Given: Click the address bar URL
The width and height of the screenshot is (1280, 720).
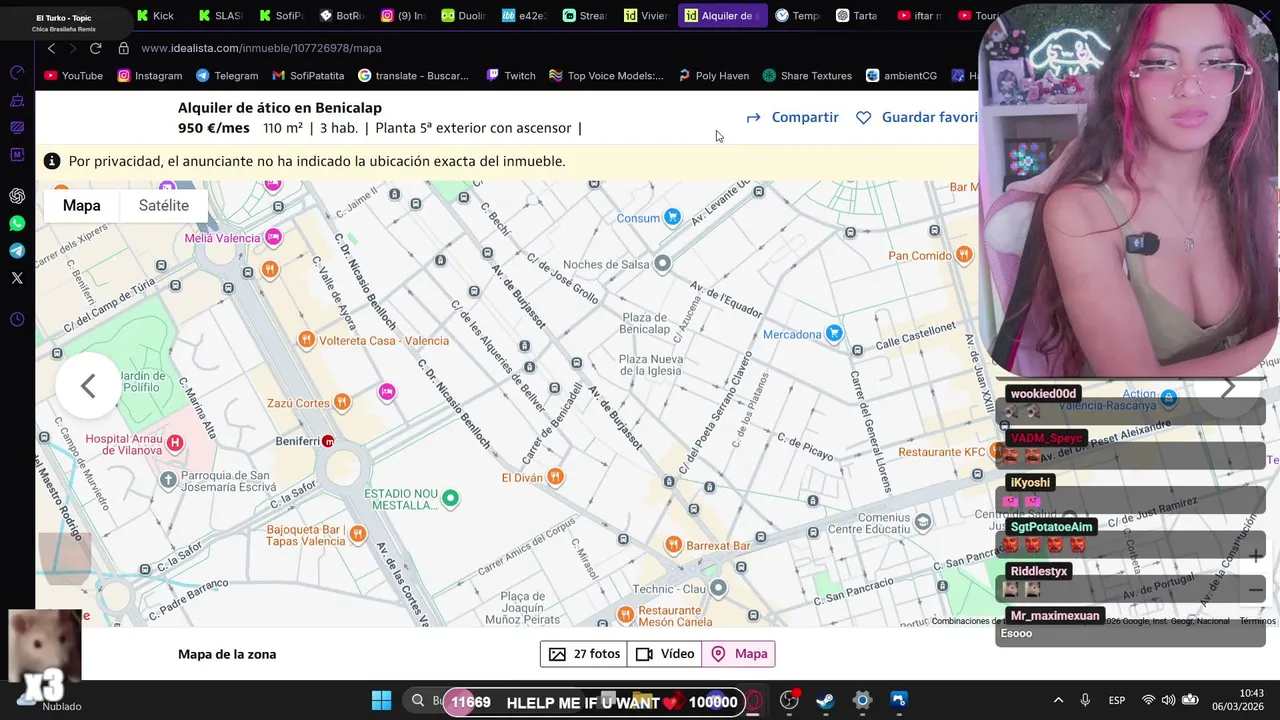Looking at the screenshot, I should [261, 48].
